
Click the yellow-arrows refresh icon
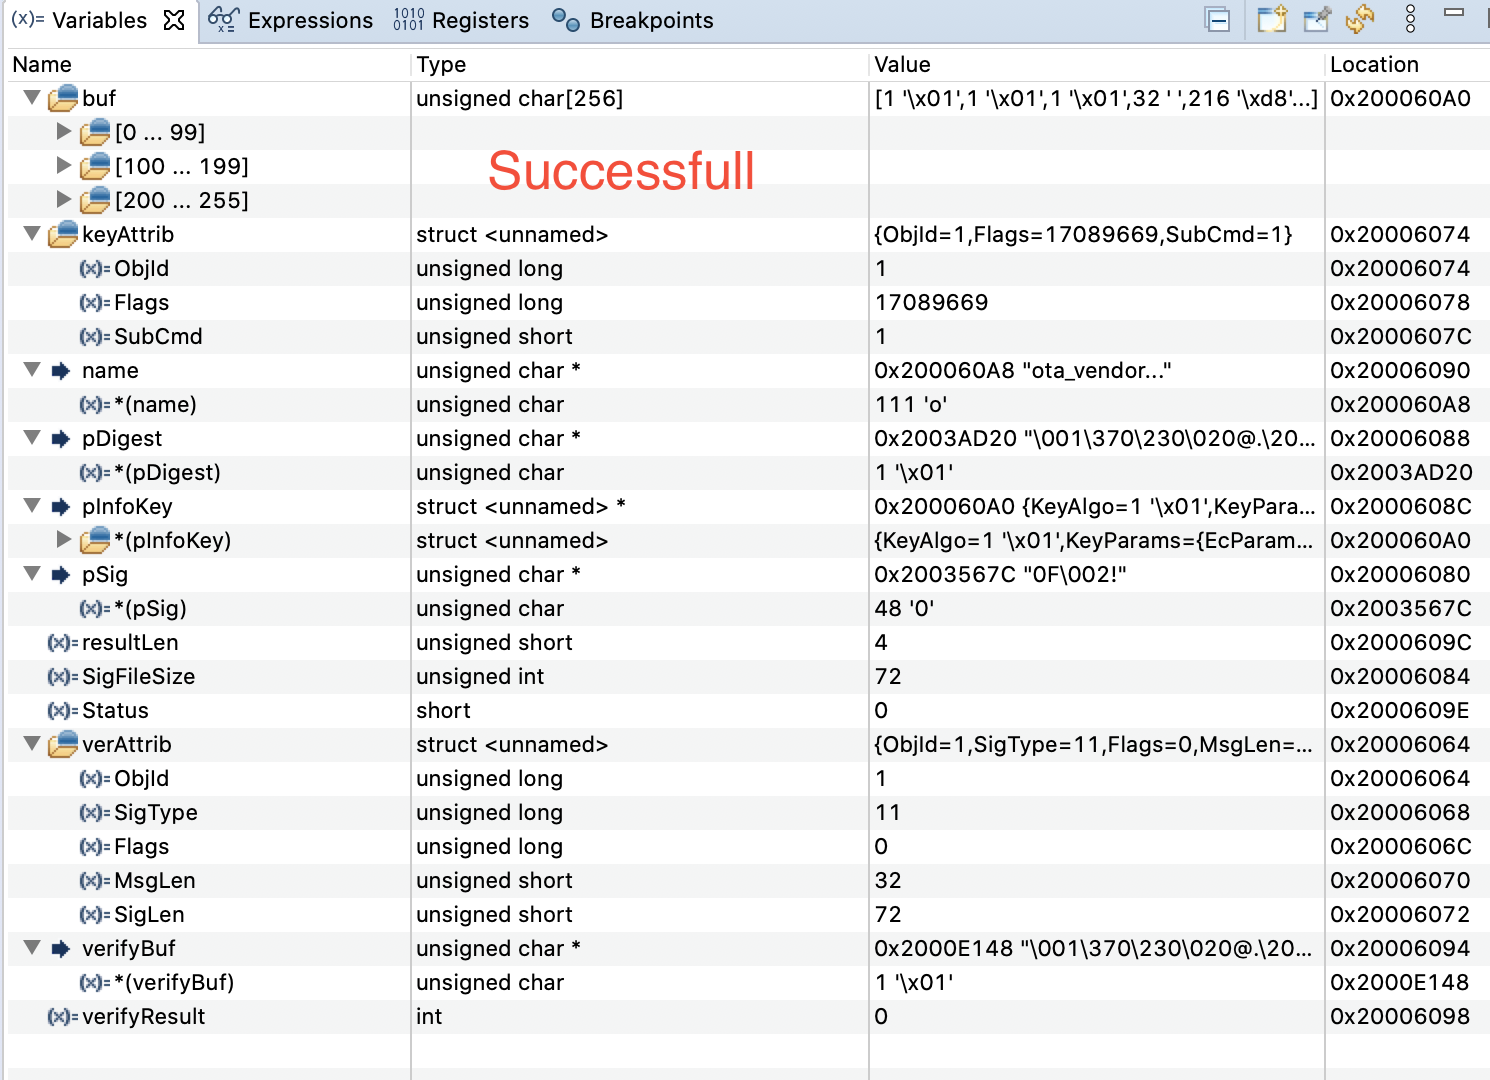(x=1360, y=19)
